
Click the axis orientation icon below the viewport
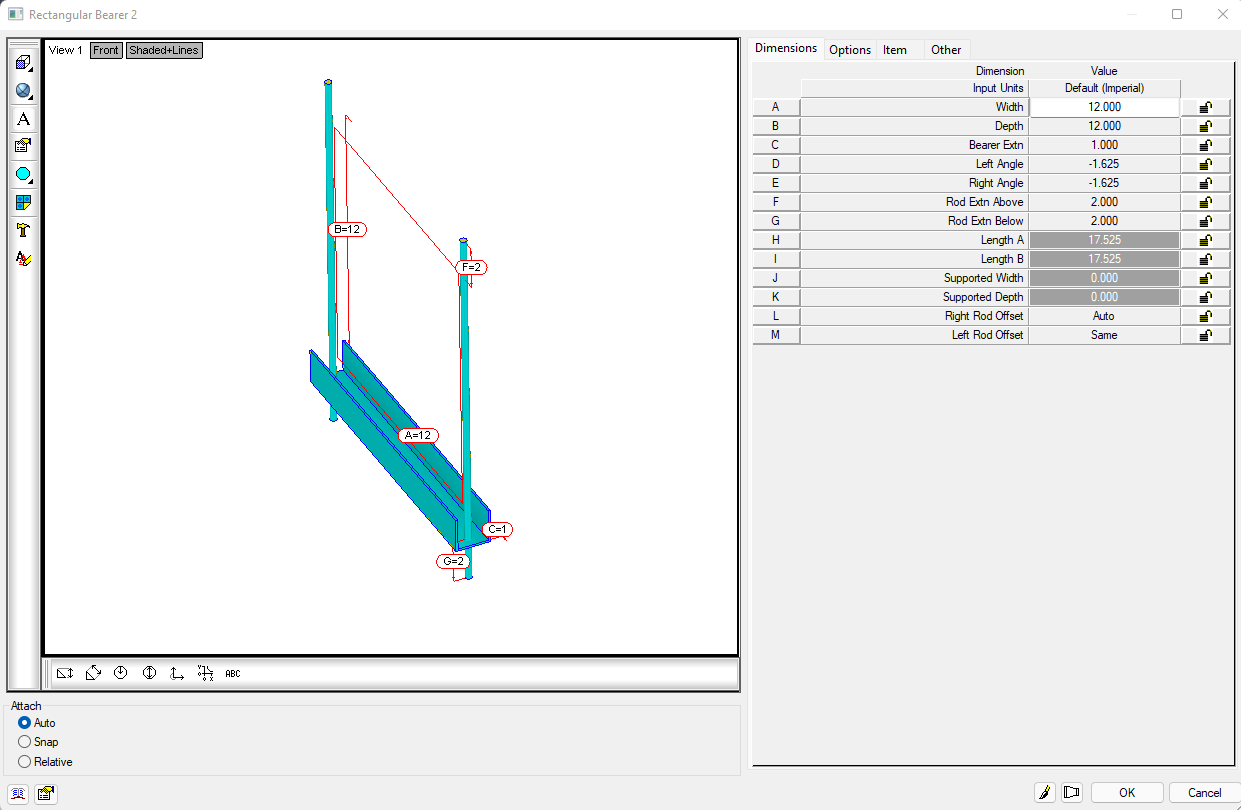tap(176, 673)
